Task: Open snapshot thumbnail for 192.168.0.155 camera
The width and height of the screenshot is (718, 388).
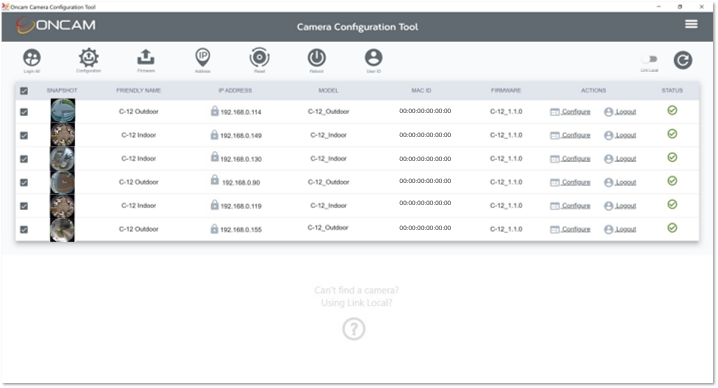Action: (62, 230)
